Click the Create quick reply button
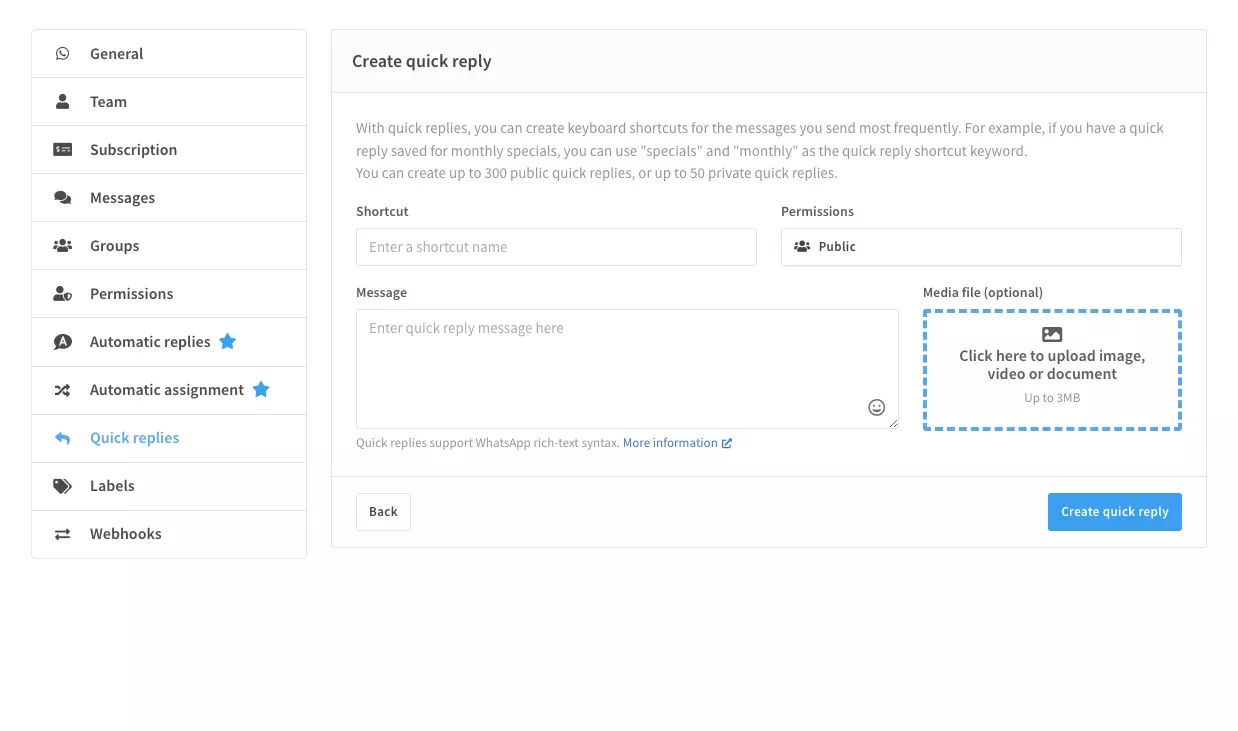Viewport: 1238px width, 731px height. [1115, 511]
